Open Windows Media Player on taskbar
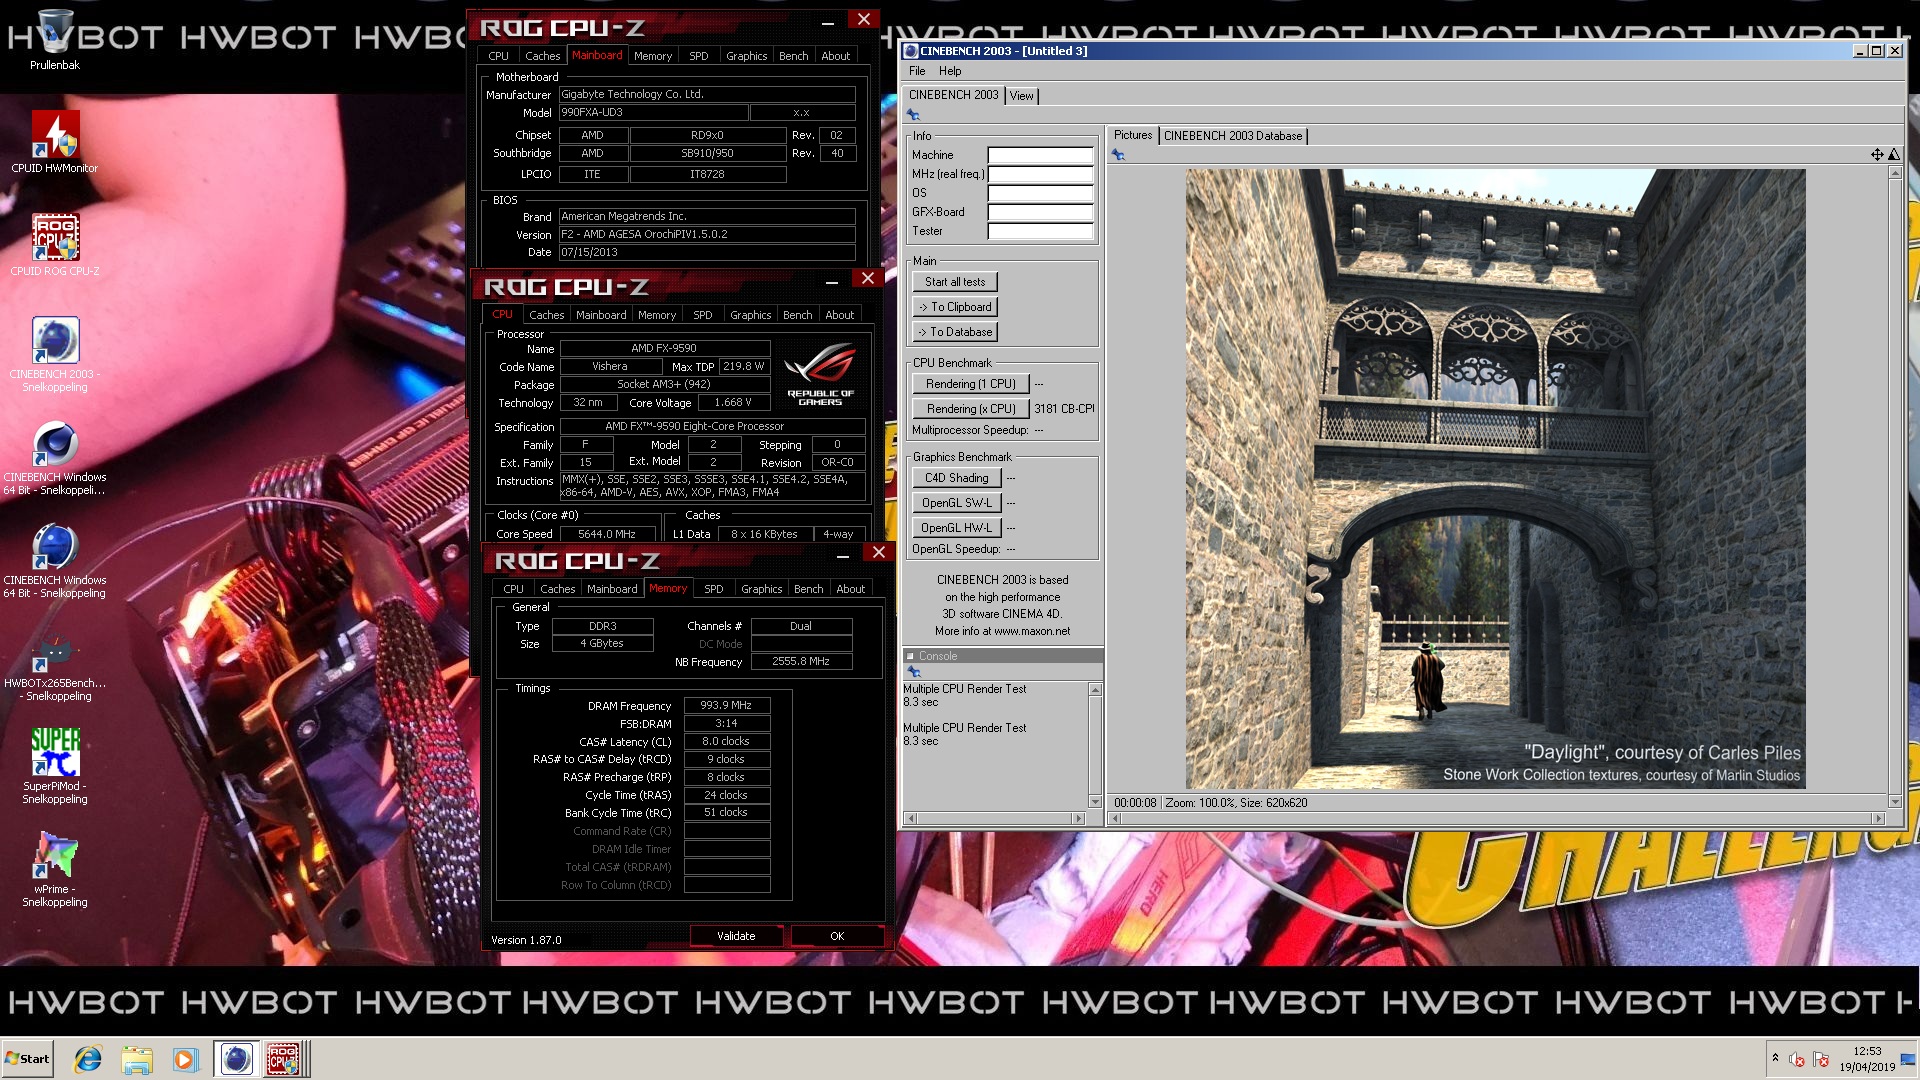Image resolution: width=1920 pixels, height=1080 pixels. pyautogui.click(x=185, y=1059)
